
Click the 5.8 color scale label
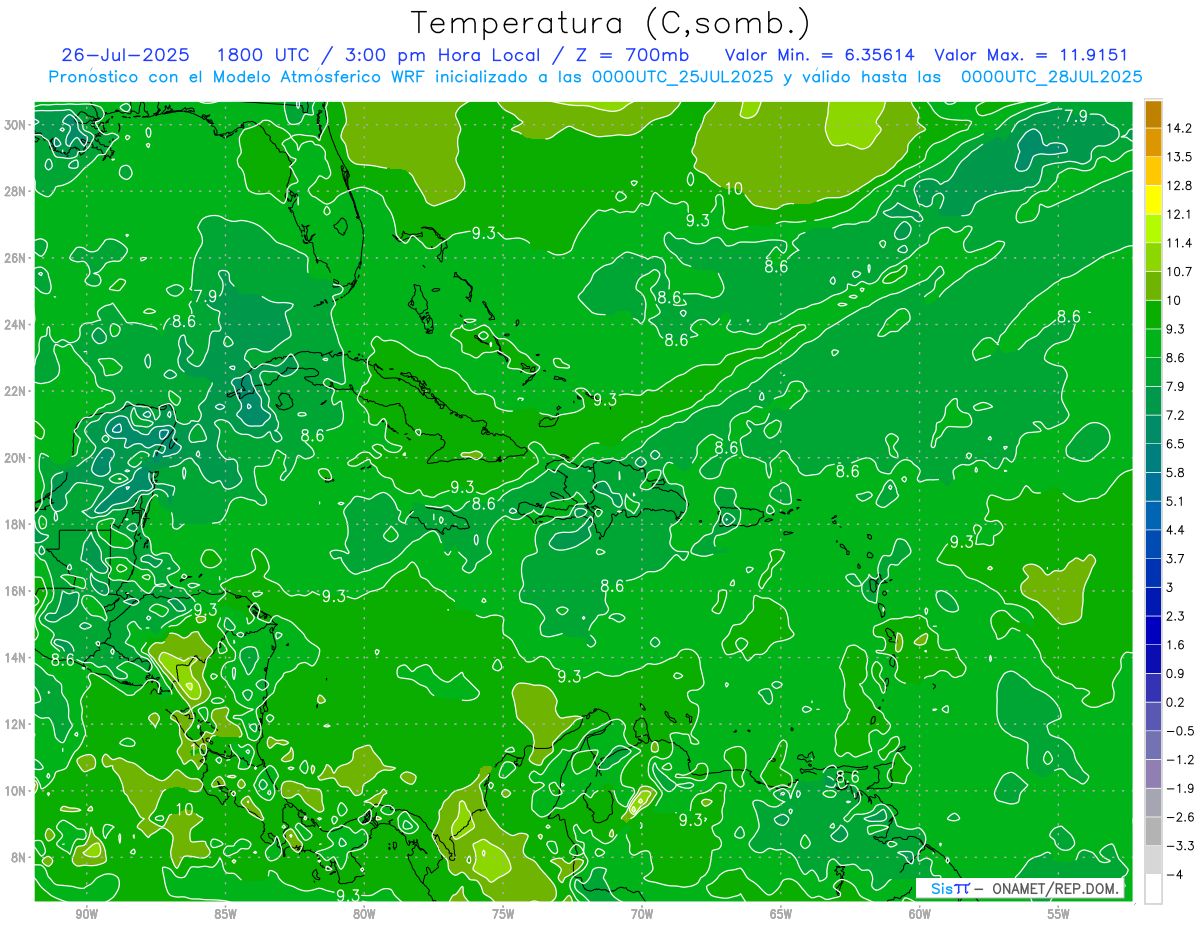1176,472
